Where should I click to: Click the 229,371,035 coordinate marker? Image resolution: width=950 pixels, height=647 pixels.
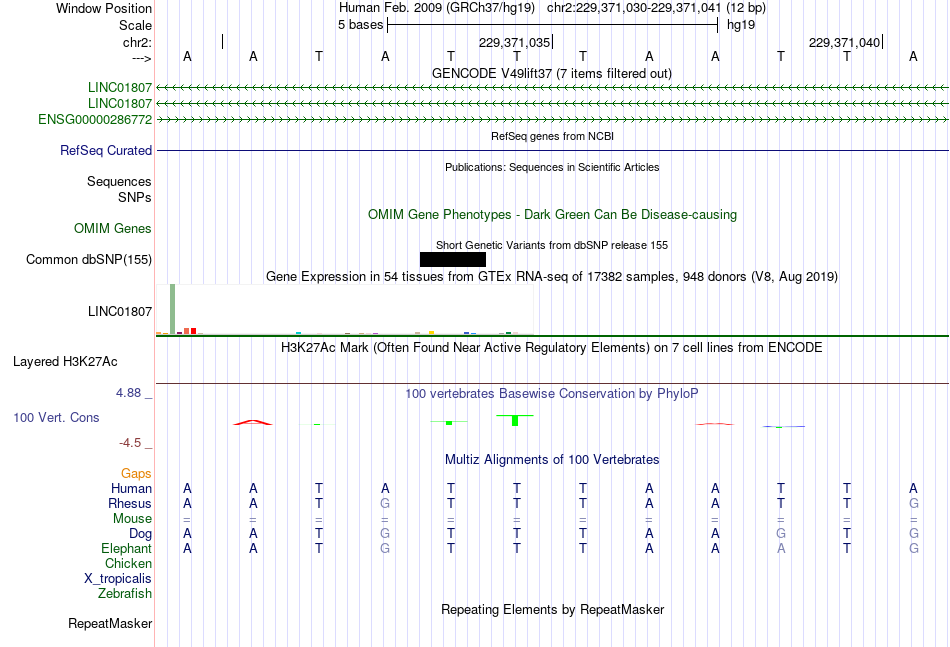514,42
